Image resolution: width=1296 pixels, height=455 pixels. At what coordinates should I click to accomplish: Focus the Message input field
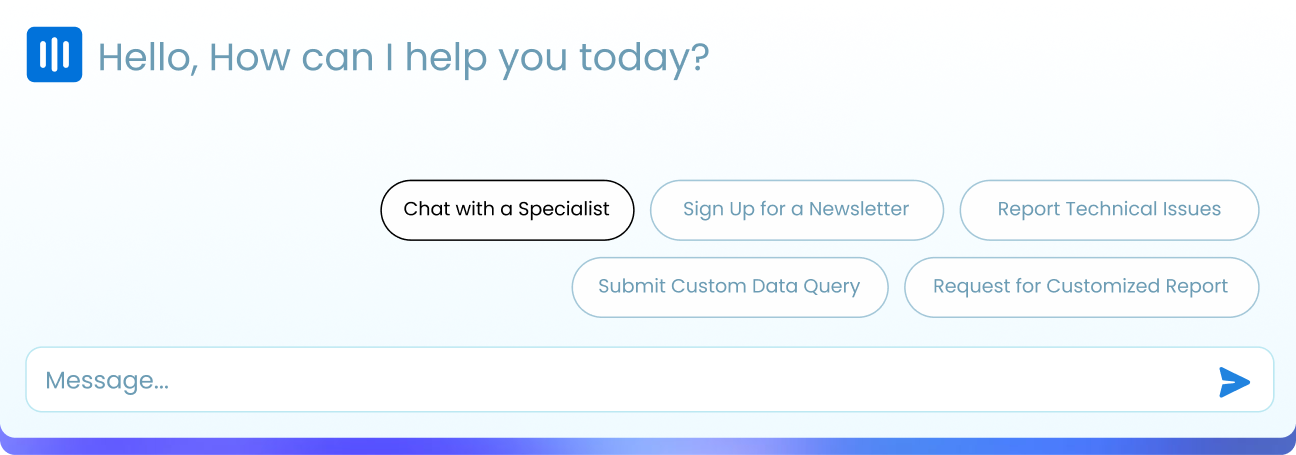click(x=620, y=380)
